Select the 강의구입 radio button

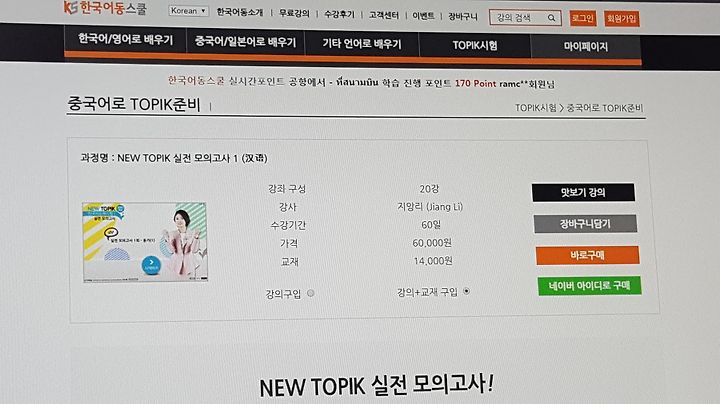(310, 293)
